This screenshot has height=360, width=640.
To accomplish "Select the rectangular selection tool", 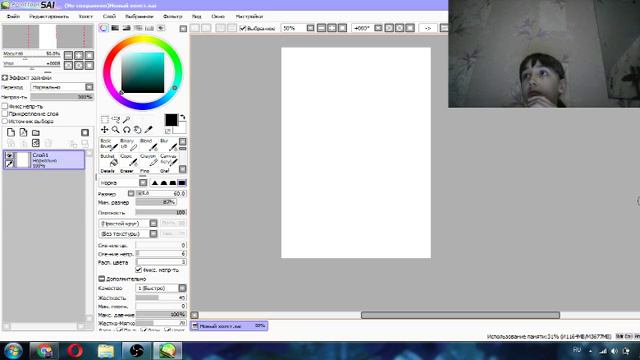I will tap(105, 119).
